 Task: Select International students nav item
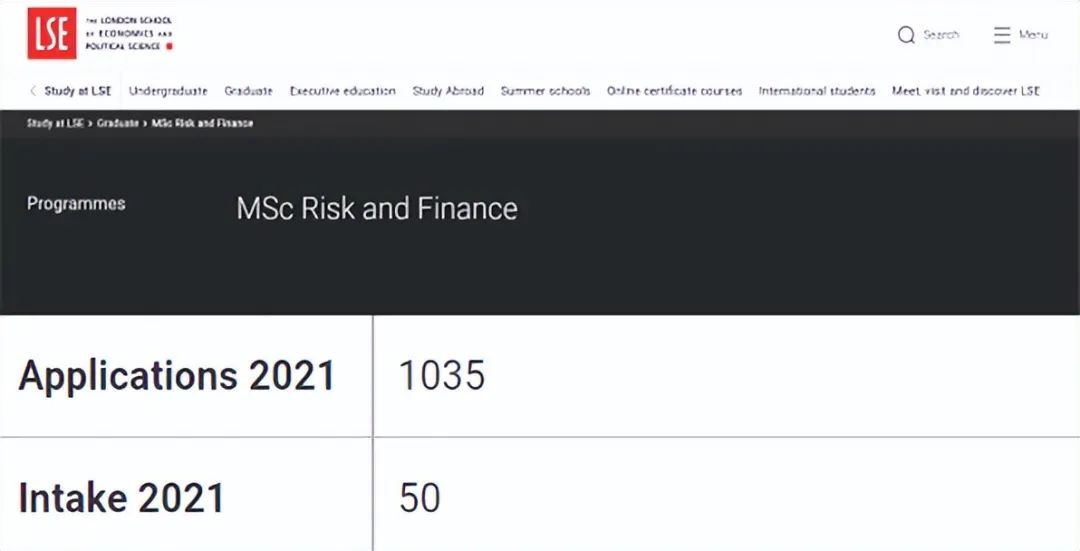(x=817, y=91)
